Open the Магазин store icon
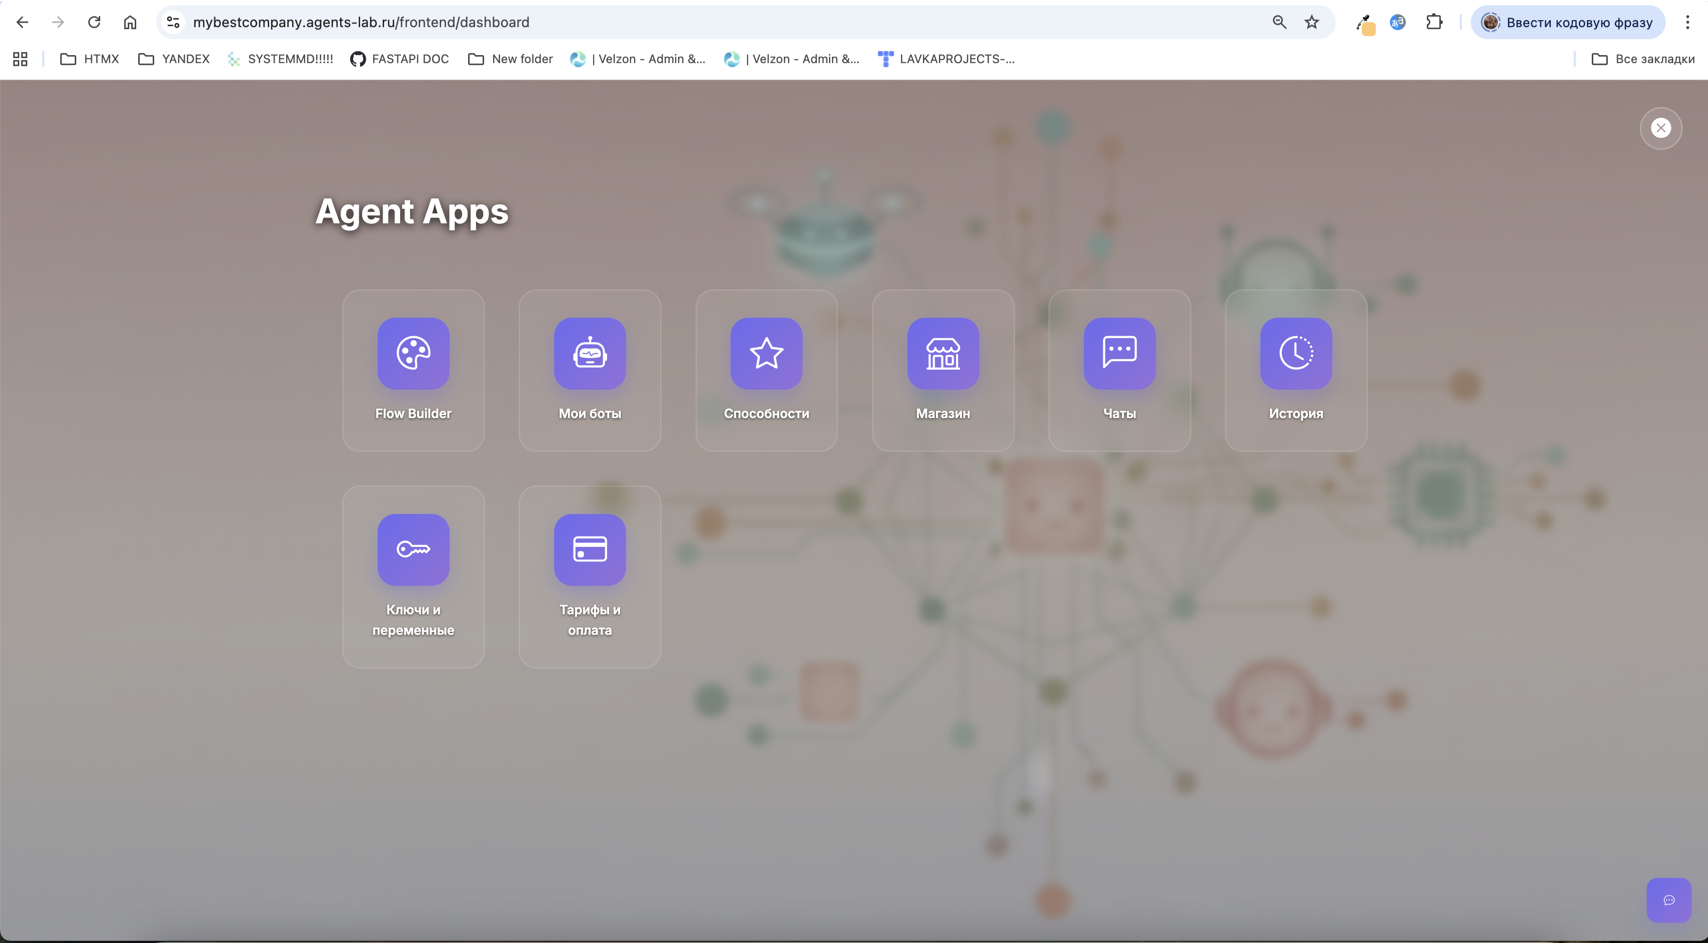This screenshot has height=943, width=1708. point(942,354)
